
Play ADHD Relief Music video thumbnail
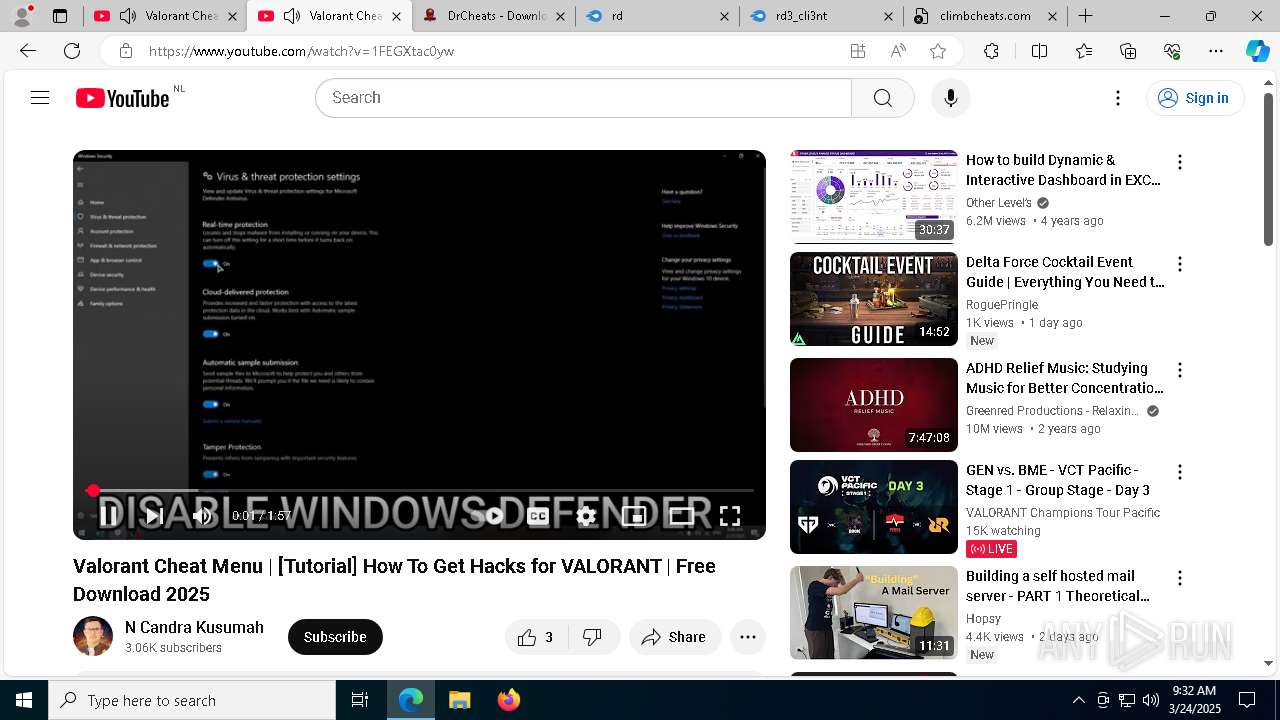click(874, 405)
